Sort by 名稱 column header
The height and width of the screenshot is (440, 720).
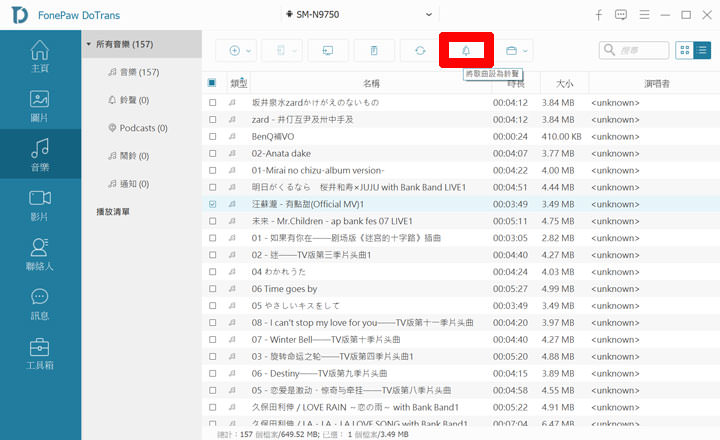tap(371, 83)
